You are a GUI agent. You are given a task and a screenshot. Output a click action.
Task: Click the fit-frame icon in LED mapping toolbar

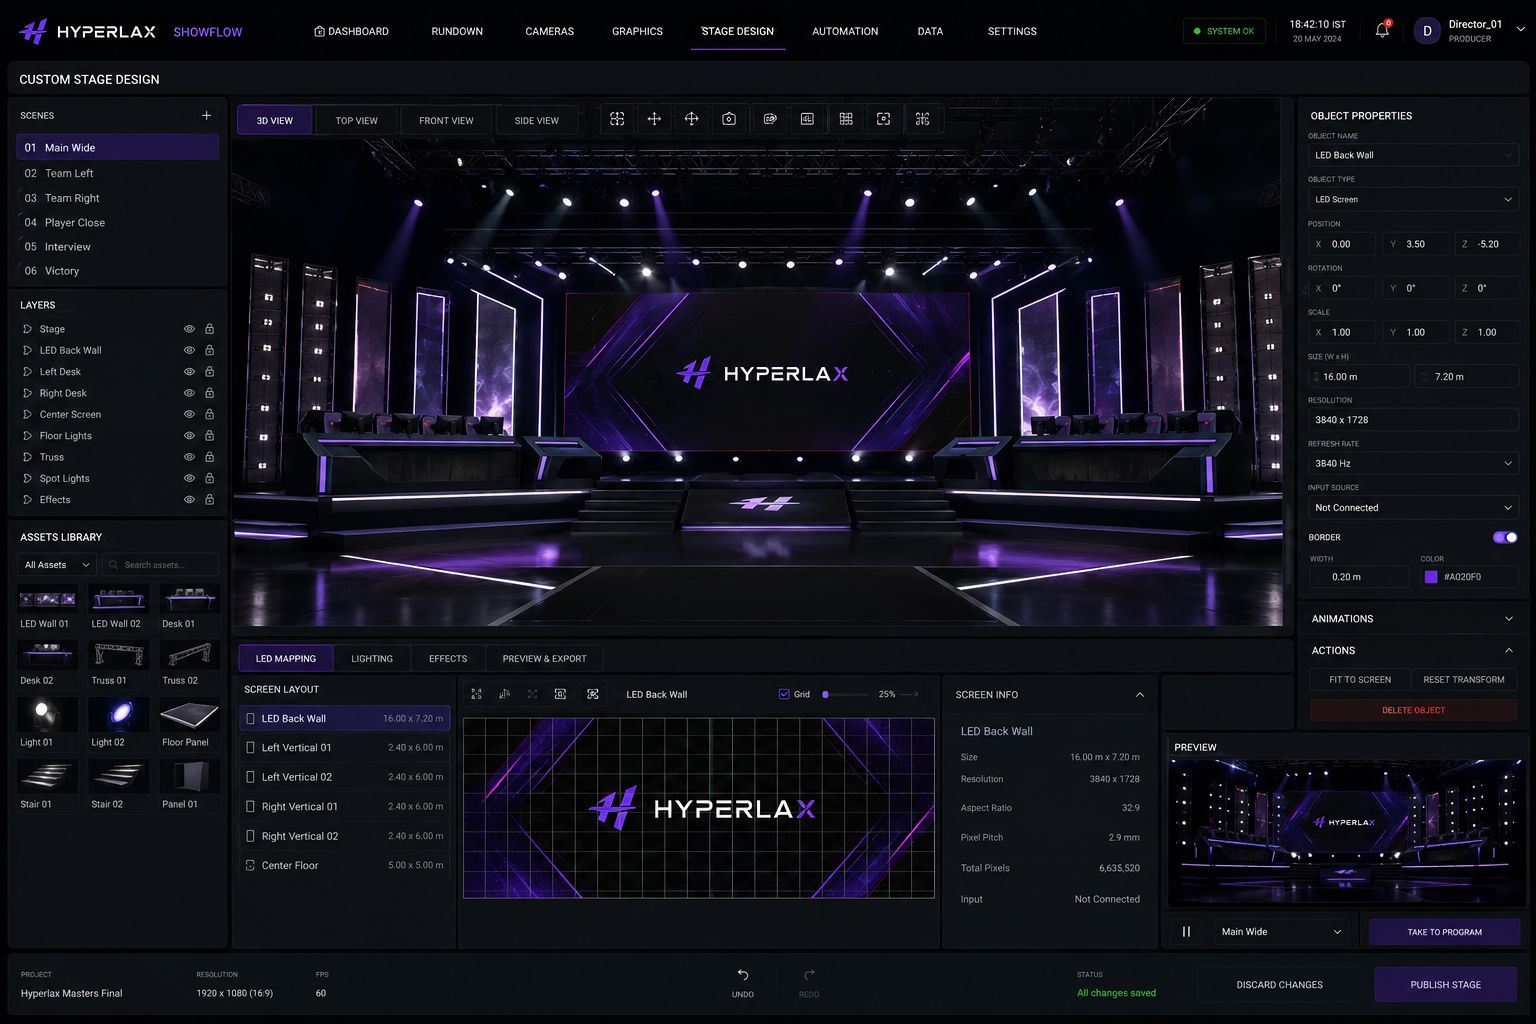click(x=560, y=694)
